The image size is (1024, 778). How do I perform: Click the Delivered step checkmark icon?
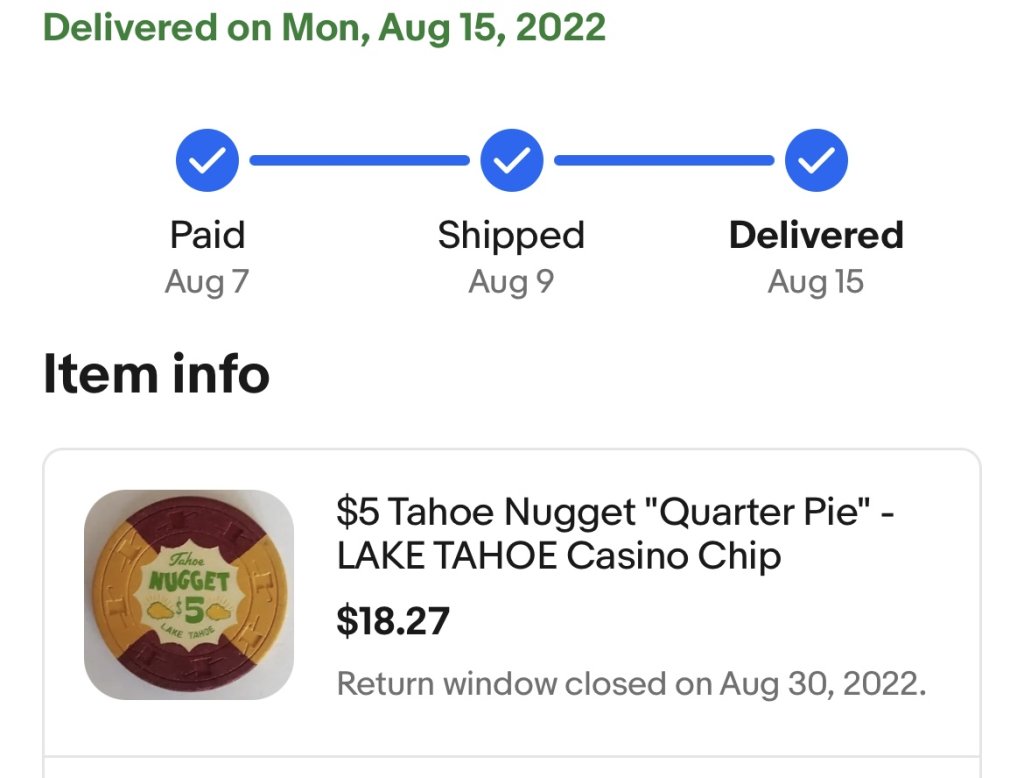click(816, 160)
